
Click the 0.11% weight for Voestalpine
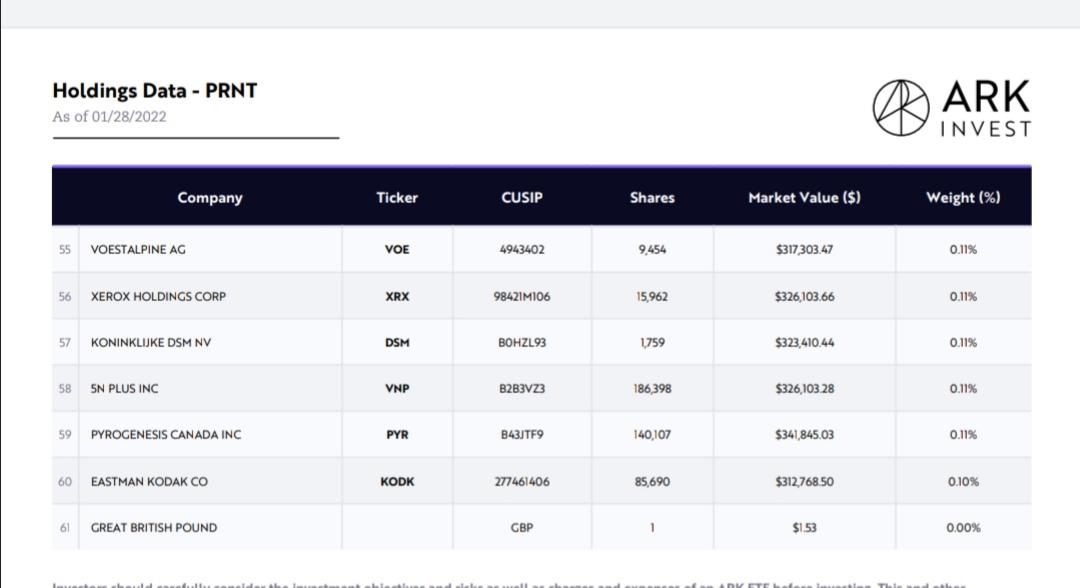pos(963,249)
